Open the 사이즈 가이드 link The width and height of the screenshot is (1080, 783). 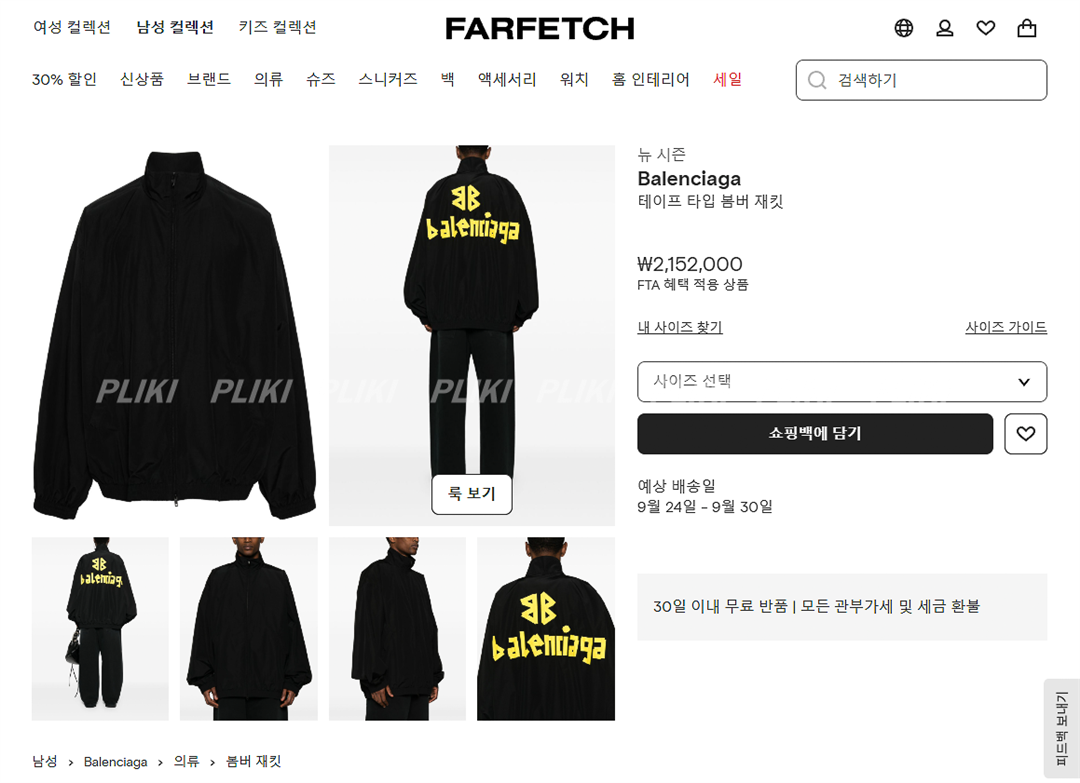coord(1006,327)
